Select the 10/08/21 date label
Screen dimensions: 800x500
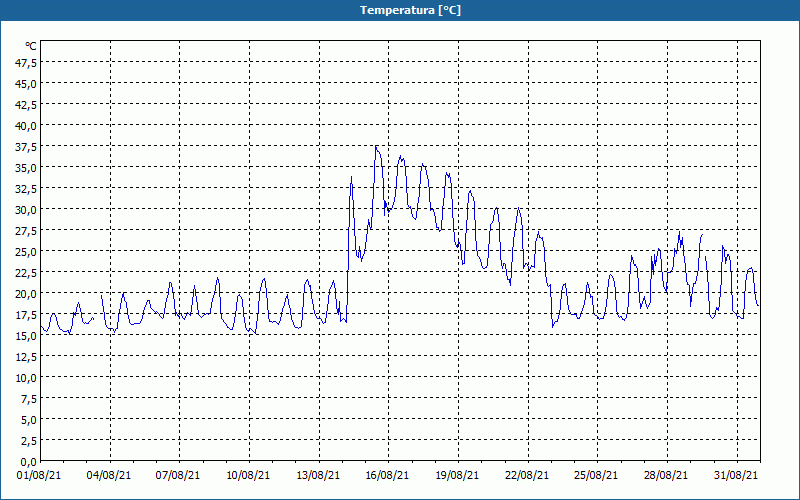coord(248,476)
